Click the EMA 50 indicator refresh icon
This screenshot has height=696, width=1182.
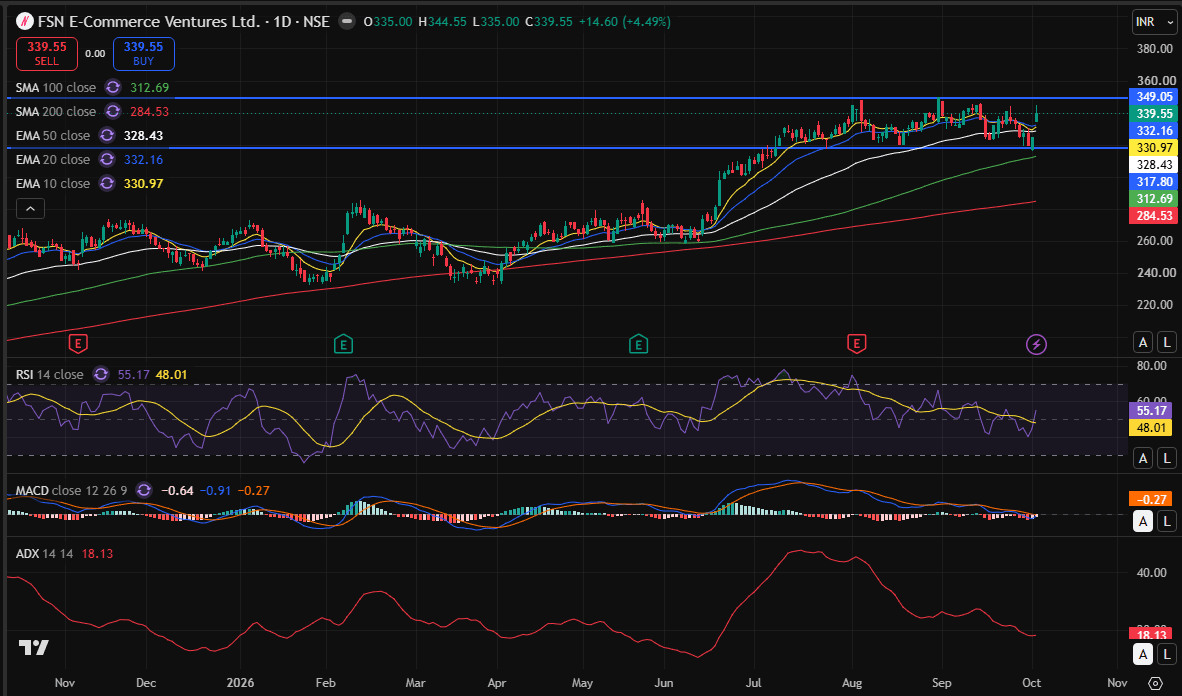point(107,136)
